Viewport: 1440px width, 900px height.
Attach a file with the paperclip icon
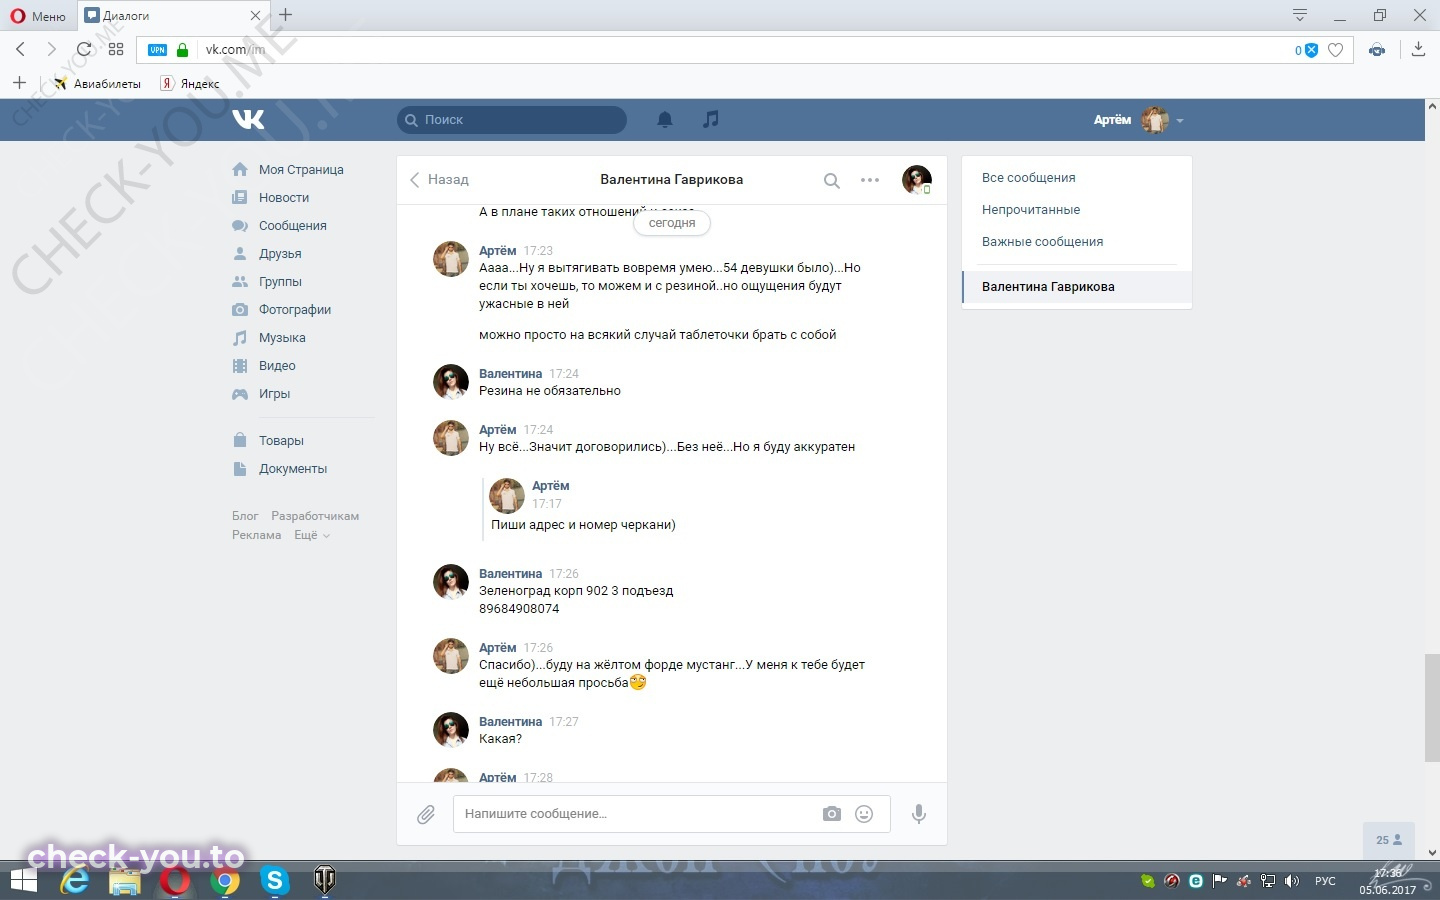tap(426, 815)
